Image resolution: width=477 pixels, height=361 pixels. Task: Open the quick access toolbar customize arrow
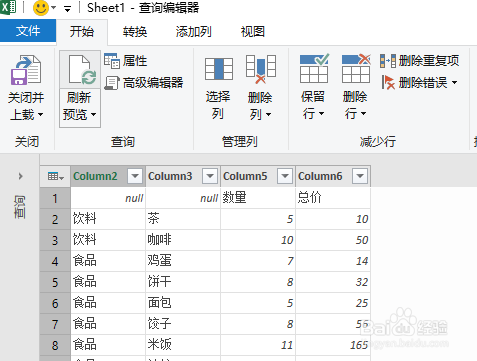[67, 9]
